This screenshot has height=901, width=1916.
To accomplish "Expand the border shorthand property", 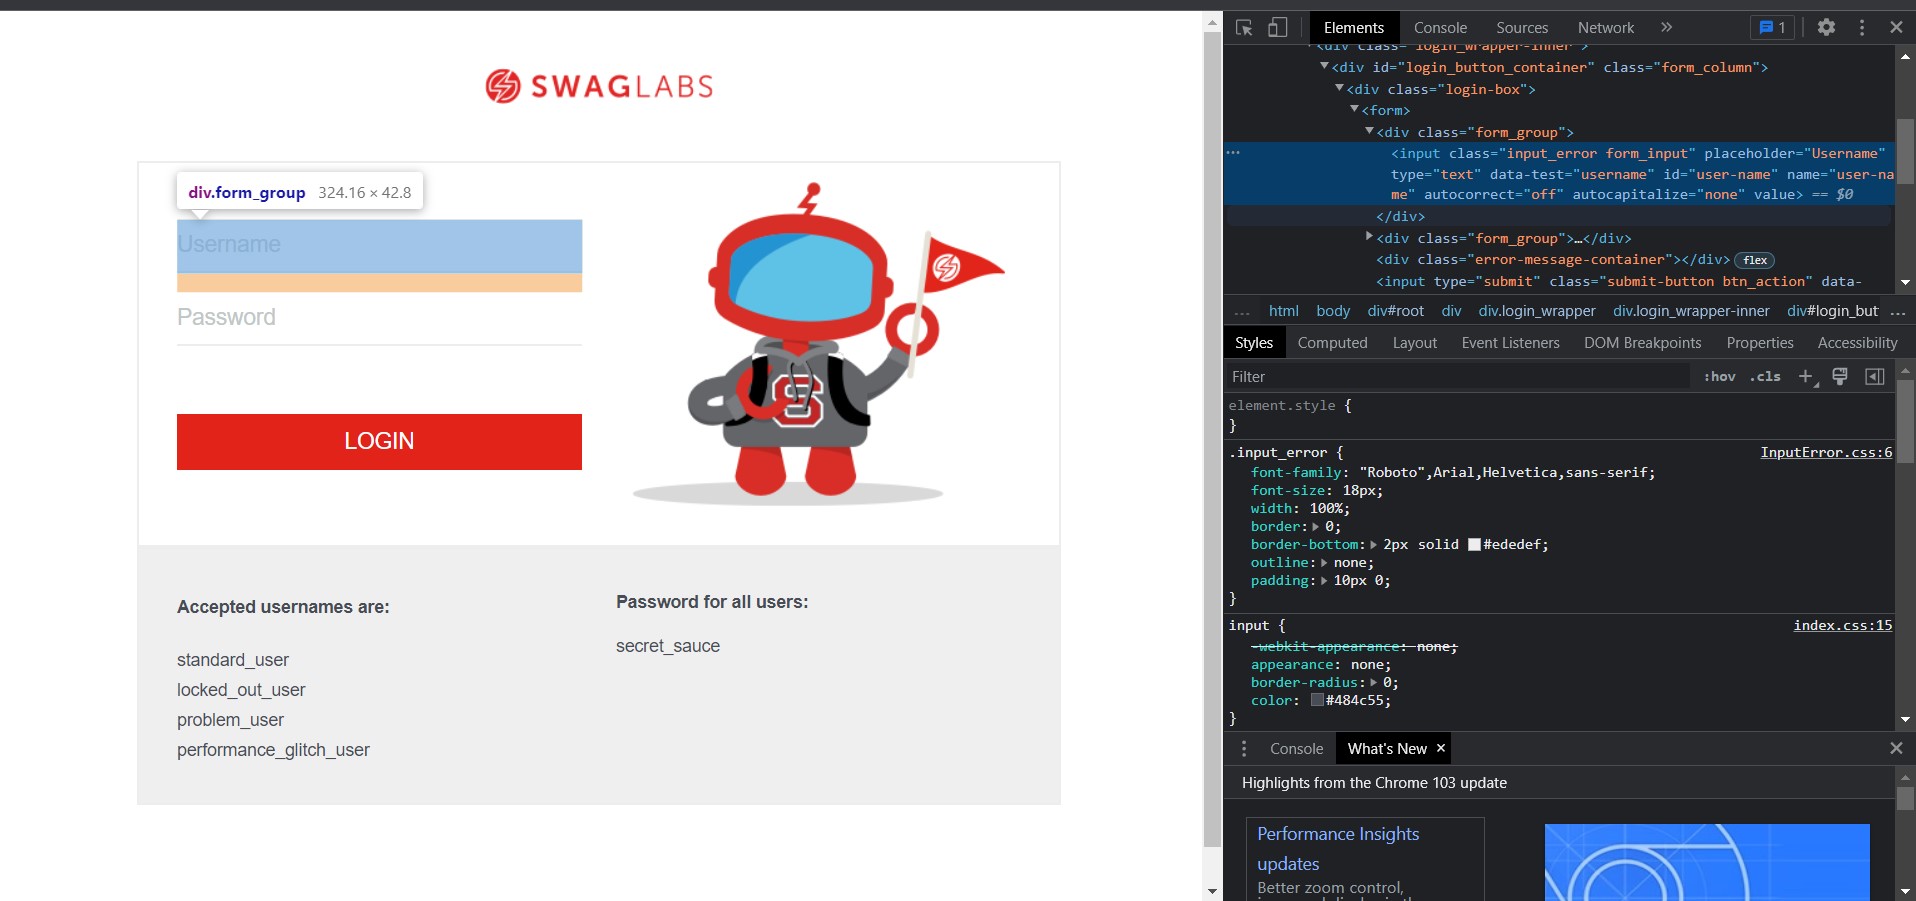I will click(x=1315, y=527).
